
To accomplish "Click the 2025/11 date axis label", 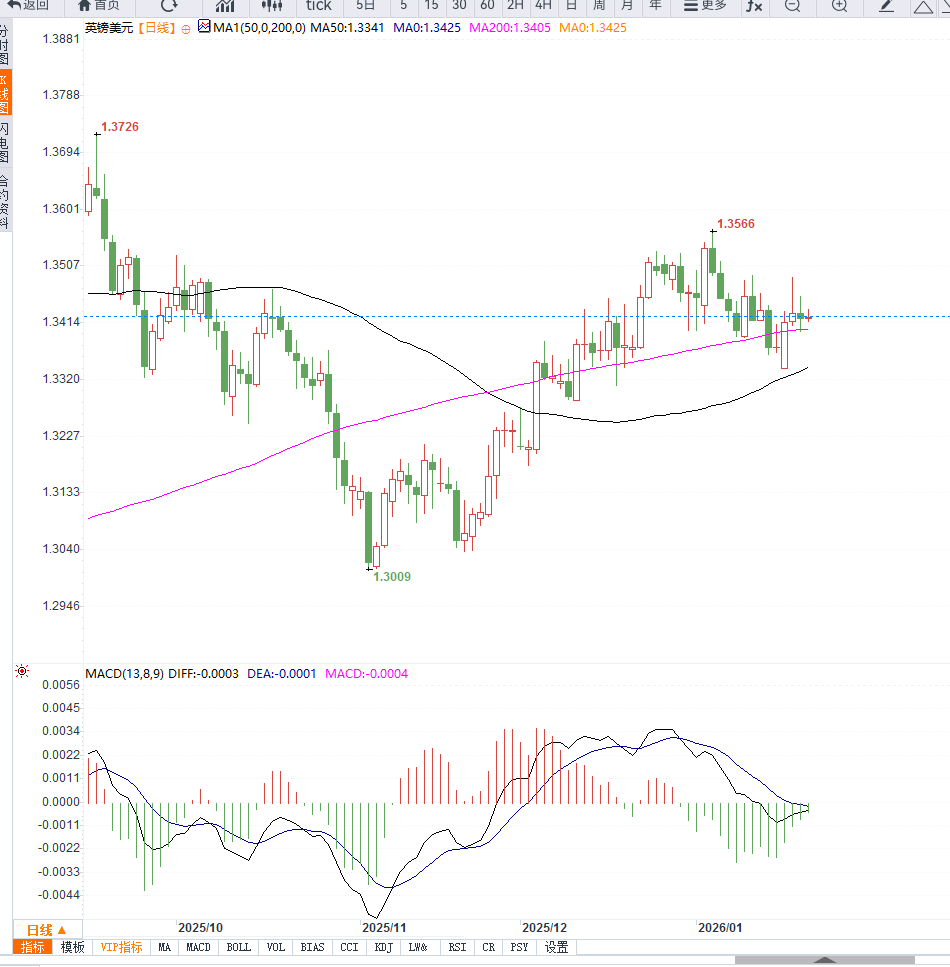I will tap(384, 928).
